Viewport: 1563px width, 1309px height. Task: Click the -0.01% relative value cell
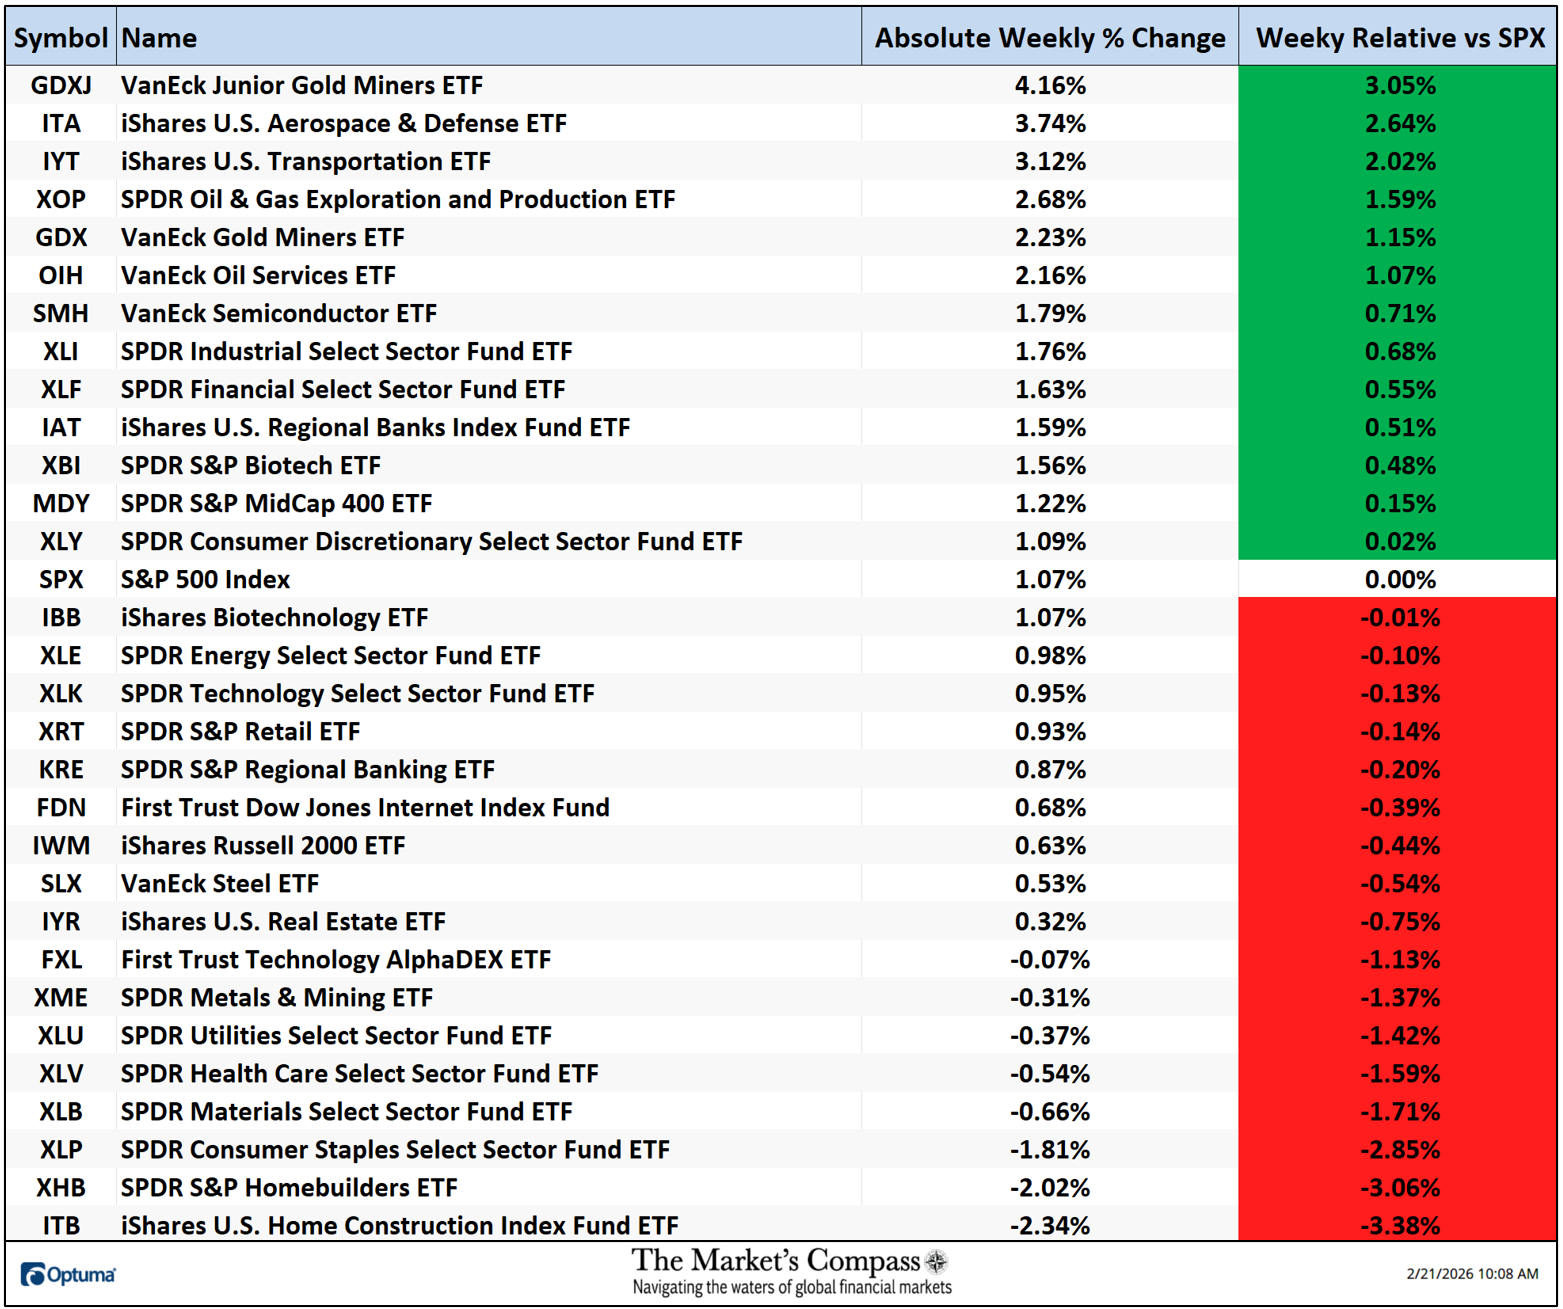tap(1400, 617)
